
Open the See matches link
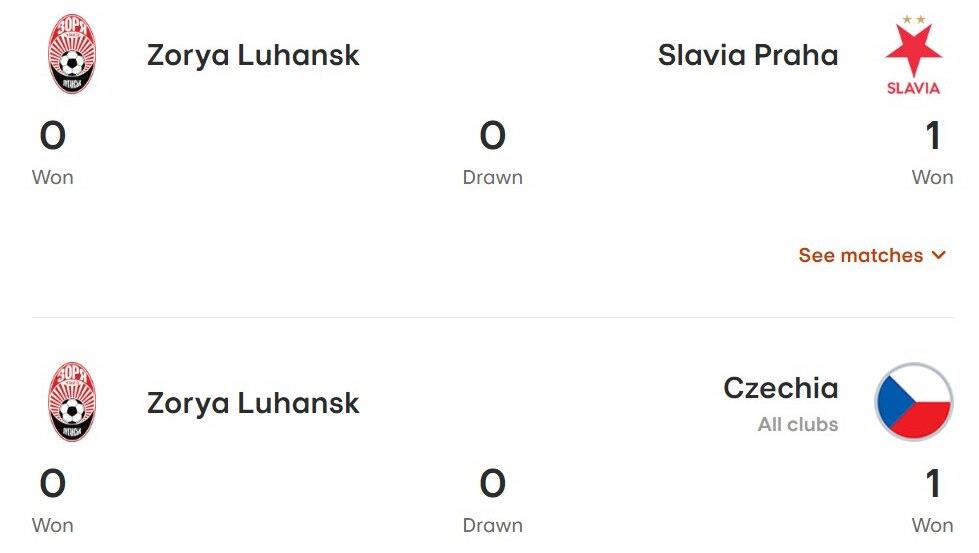pyautogui.click(x=860, y=255)
